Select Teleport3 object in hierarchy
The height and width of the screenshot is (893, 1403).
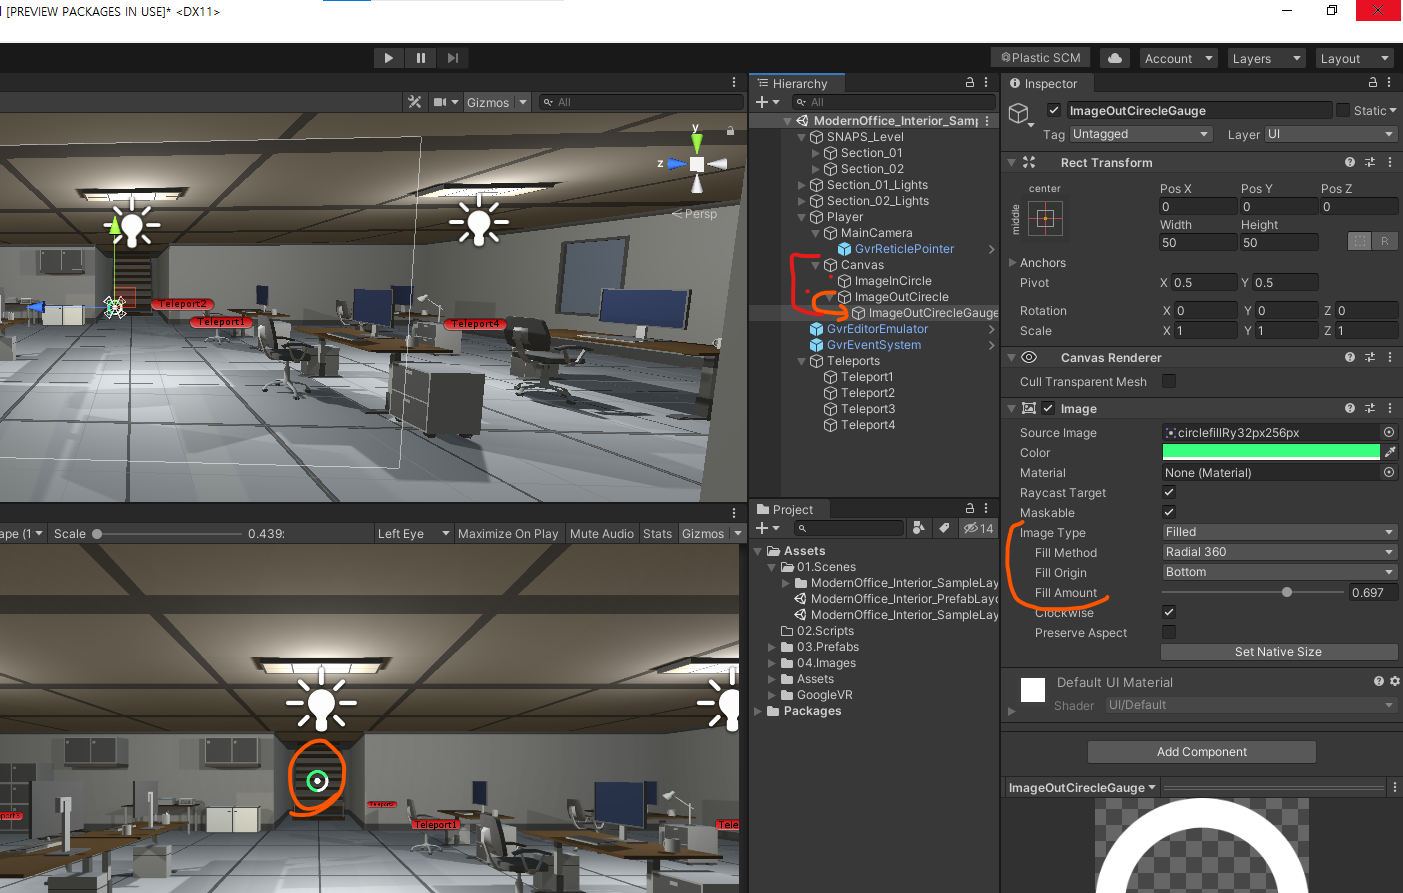(868, 409)
